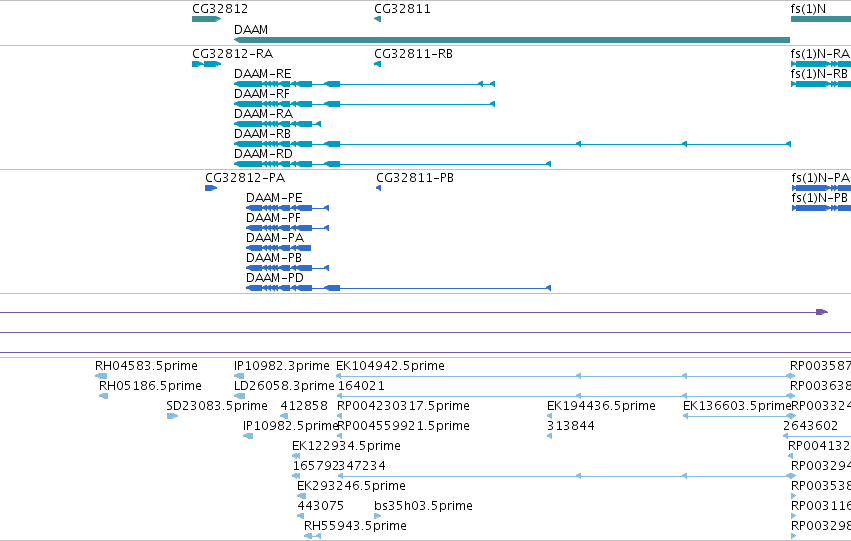Click the CG32811 gene label

(402, 9)
